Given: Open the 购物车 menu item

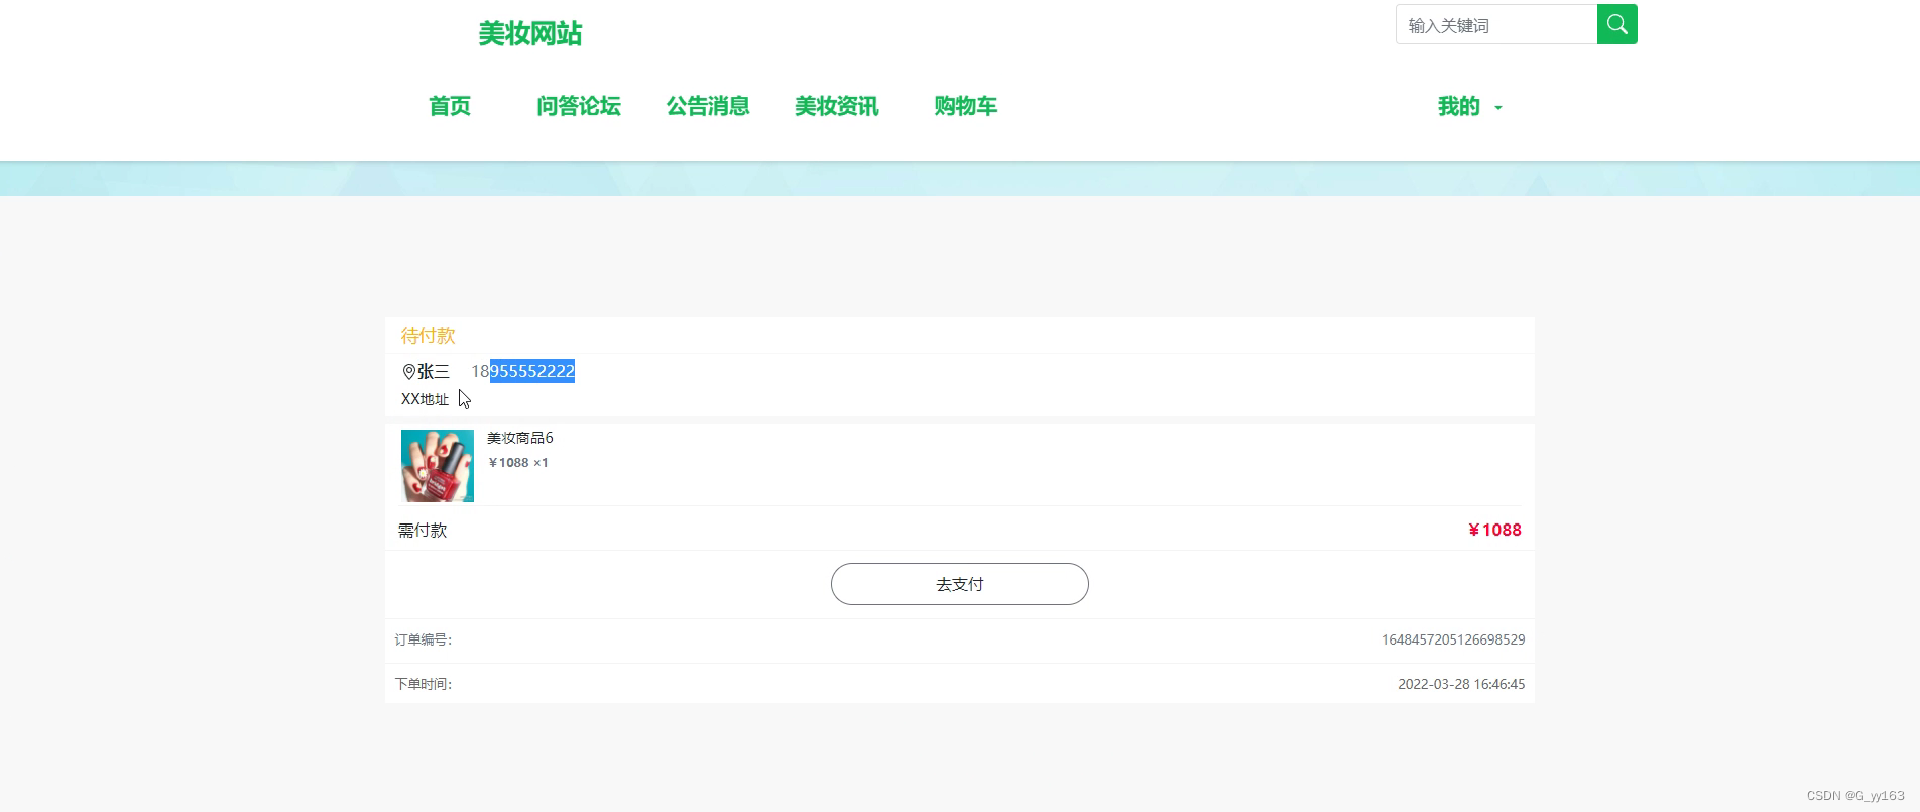Looking at the screenshot, I should pyautogui.click(x=966, y=106).
